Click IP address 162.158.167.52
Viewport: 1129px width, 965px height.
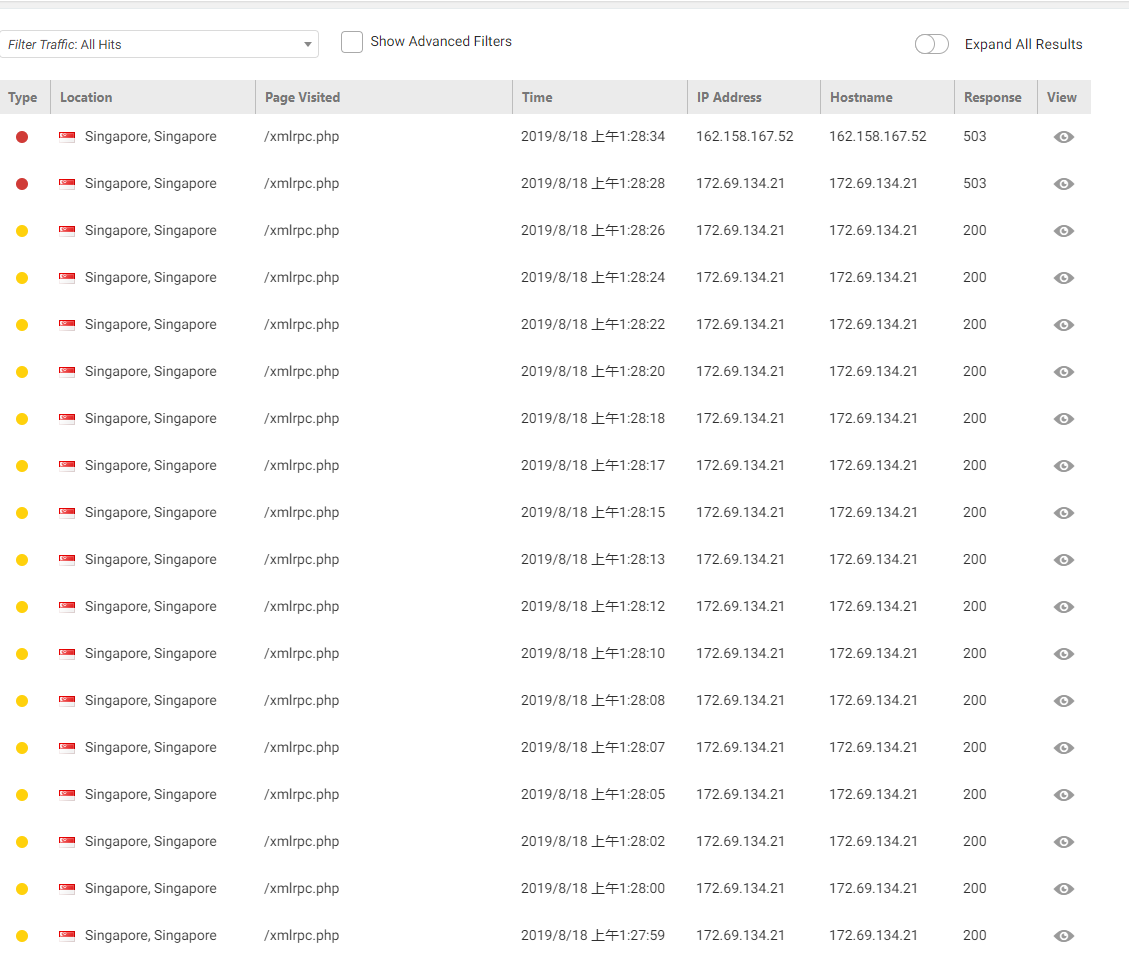click(x=744, y=136)
